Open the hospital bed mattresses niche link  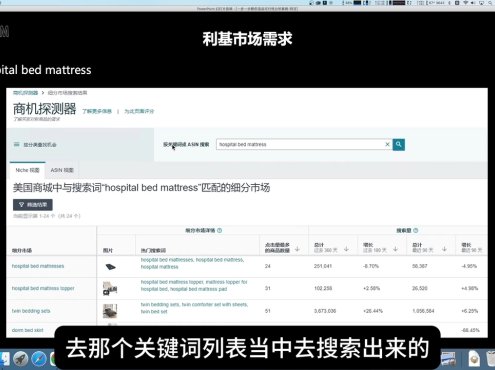tap(38, 266)
